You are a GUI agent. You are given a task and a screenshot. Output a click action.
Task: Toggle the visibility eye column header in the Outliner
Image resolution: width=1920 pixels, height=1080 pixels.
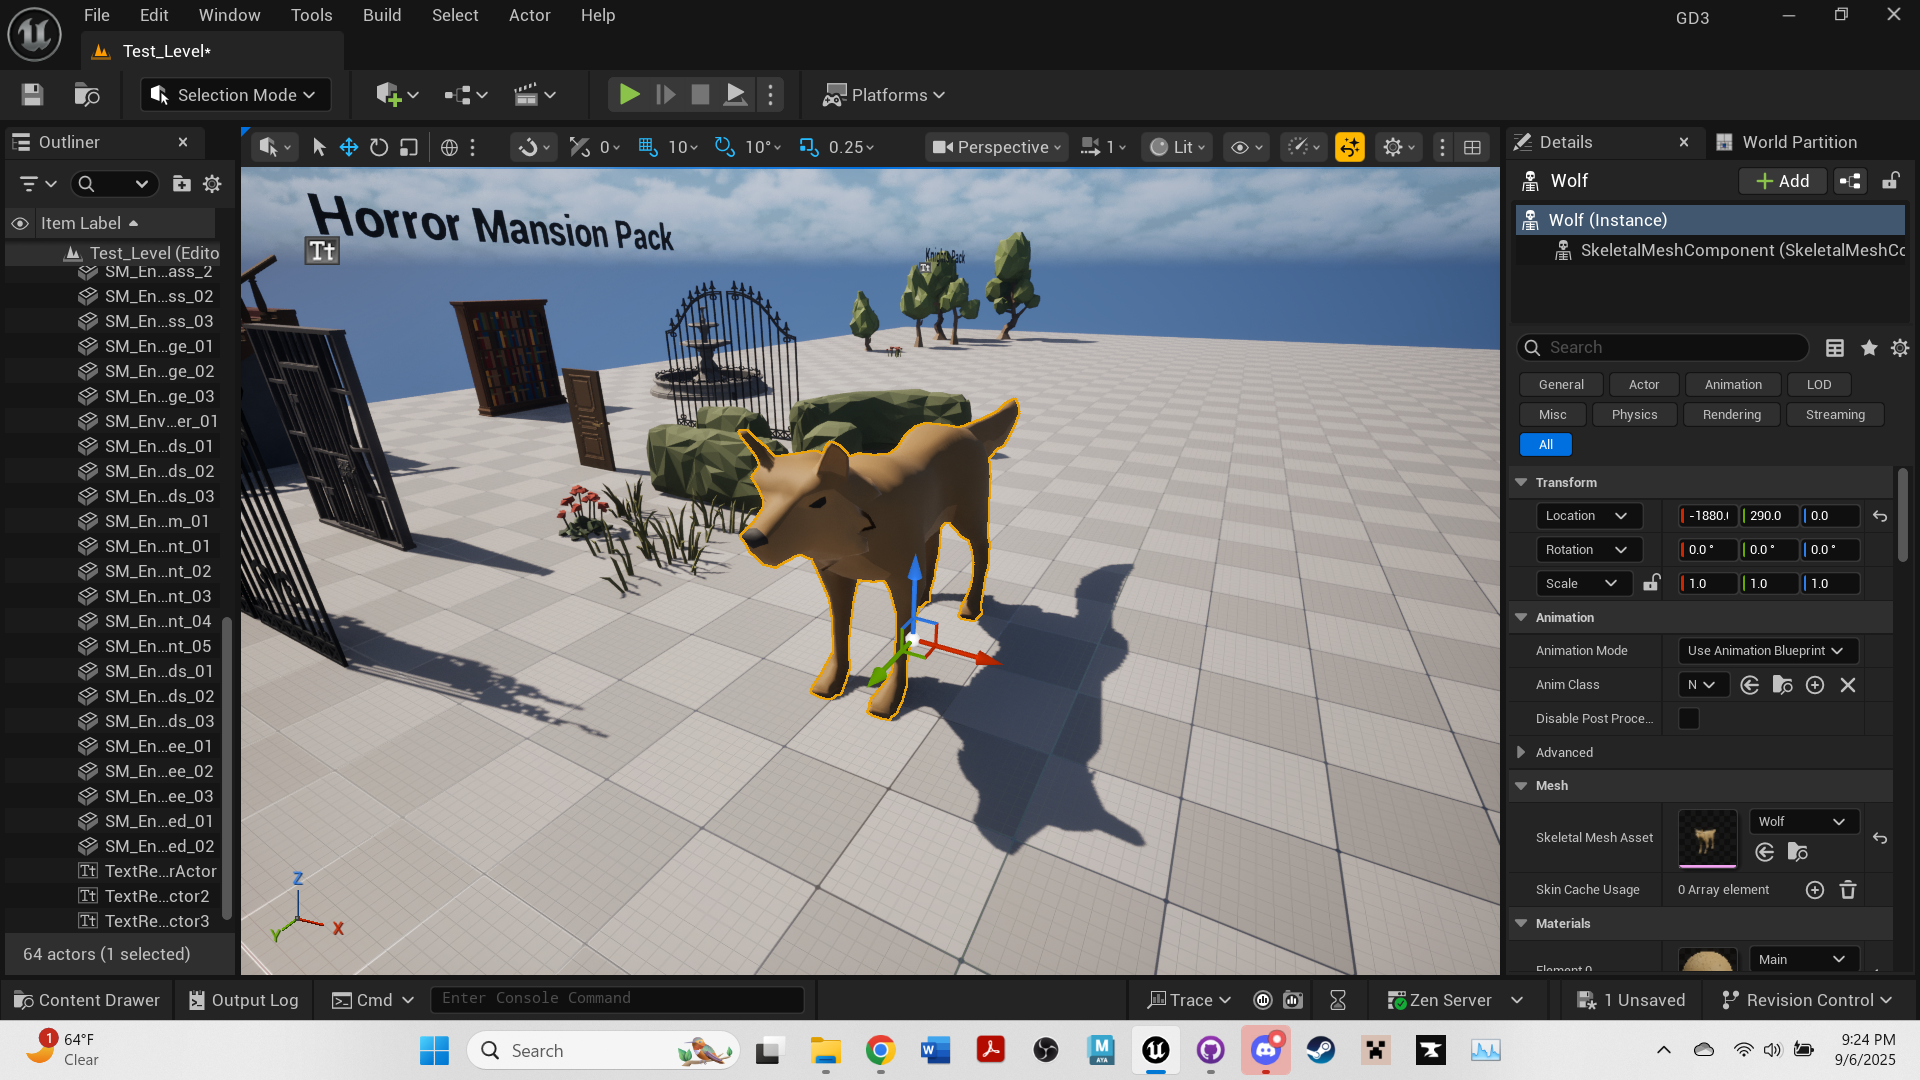coord(19,223)
